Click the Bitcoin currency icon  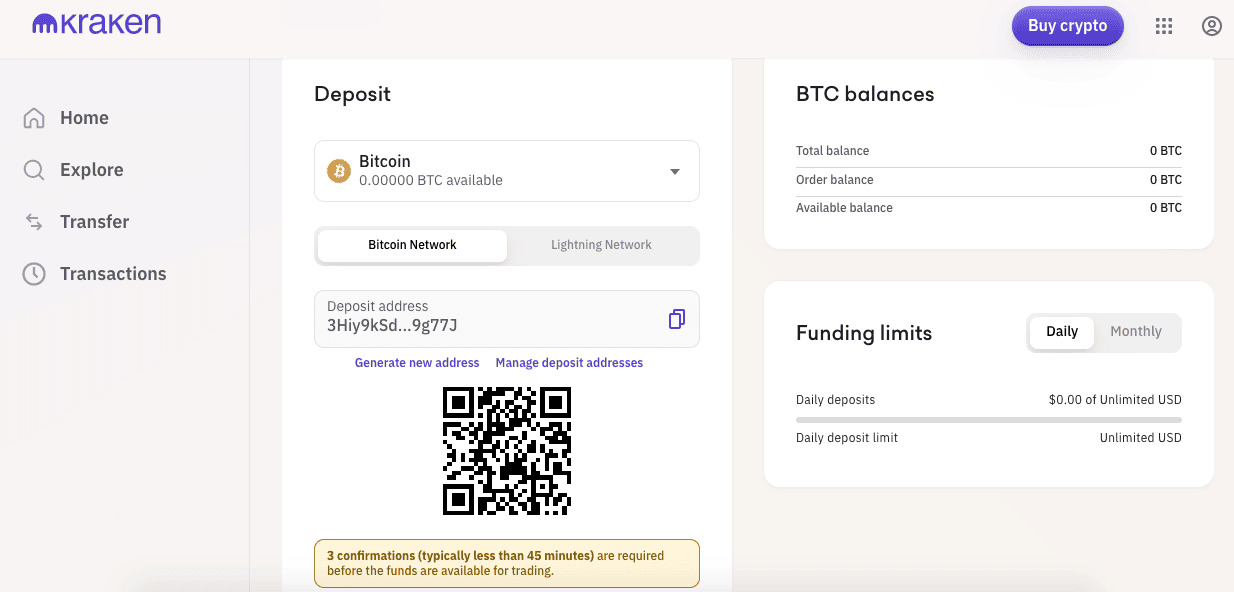pos(339,170)
